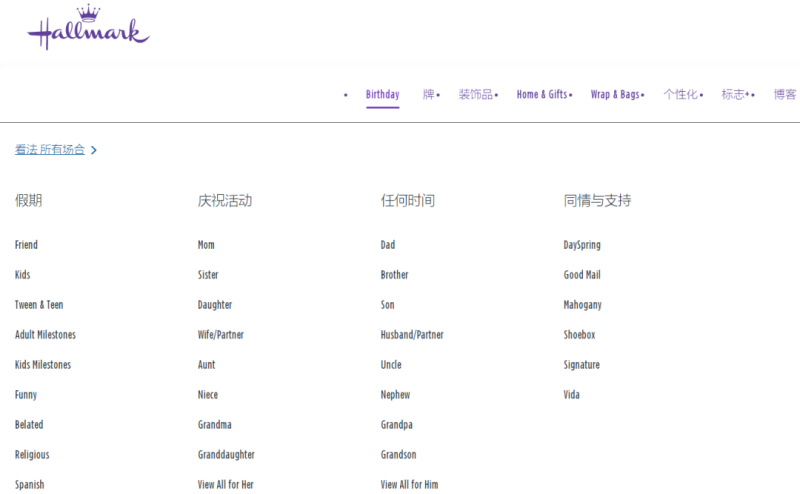Image resolution: width=800 pixels, height=494 pixels.
Task: Click View All for Her
Action: tap(225, 485)
